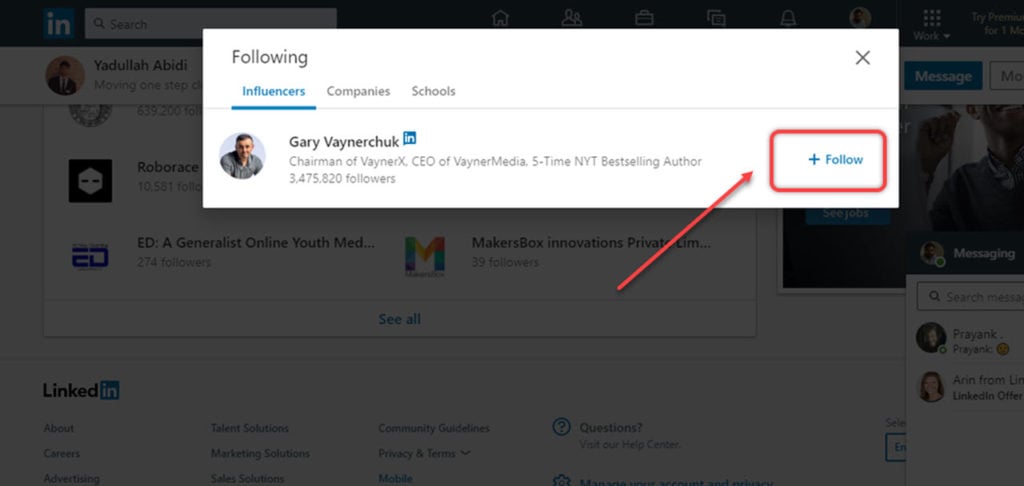The width and height of the screenshot is (1024, 486).
Task: Switch to the Schools tab
Action: (x=434, y=91)
